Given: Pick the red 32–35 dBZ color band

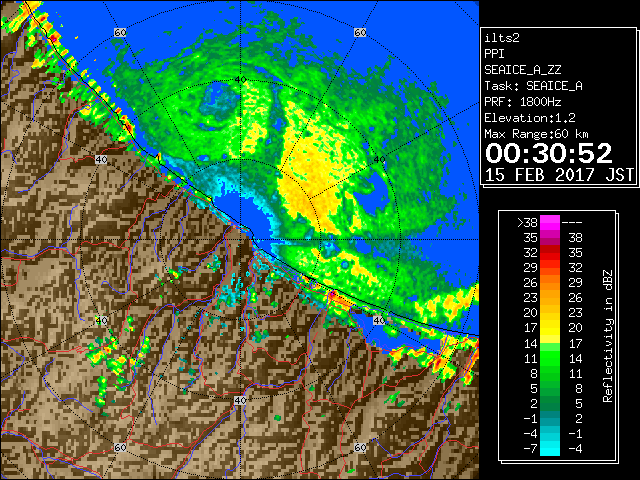Looking at the screenshot, I should (550, 253).
